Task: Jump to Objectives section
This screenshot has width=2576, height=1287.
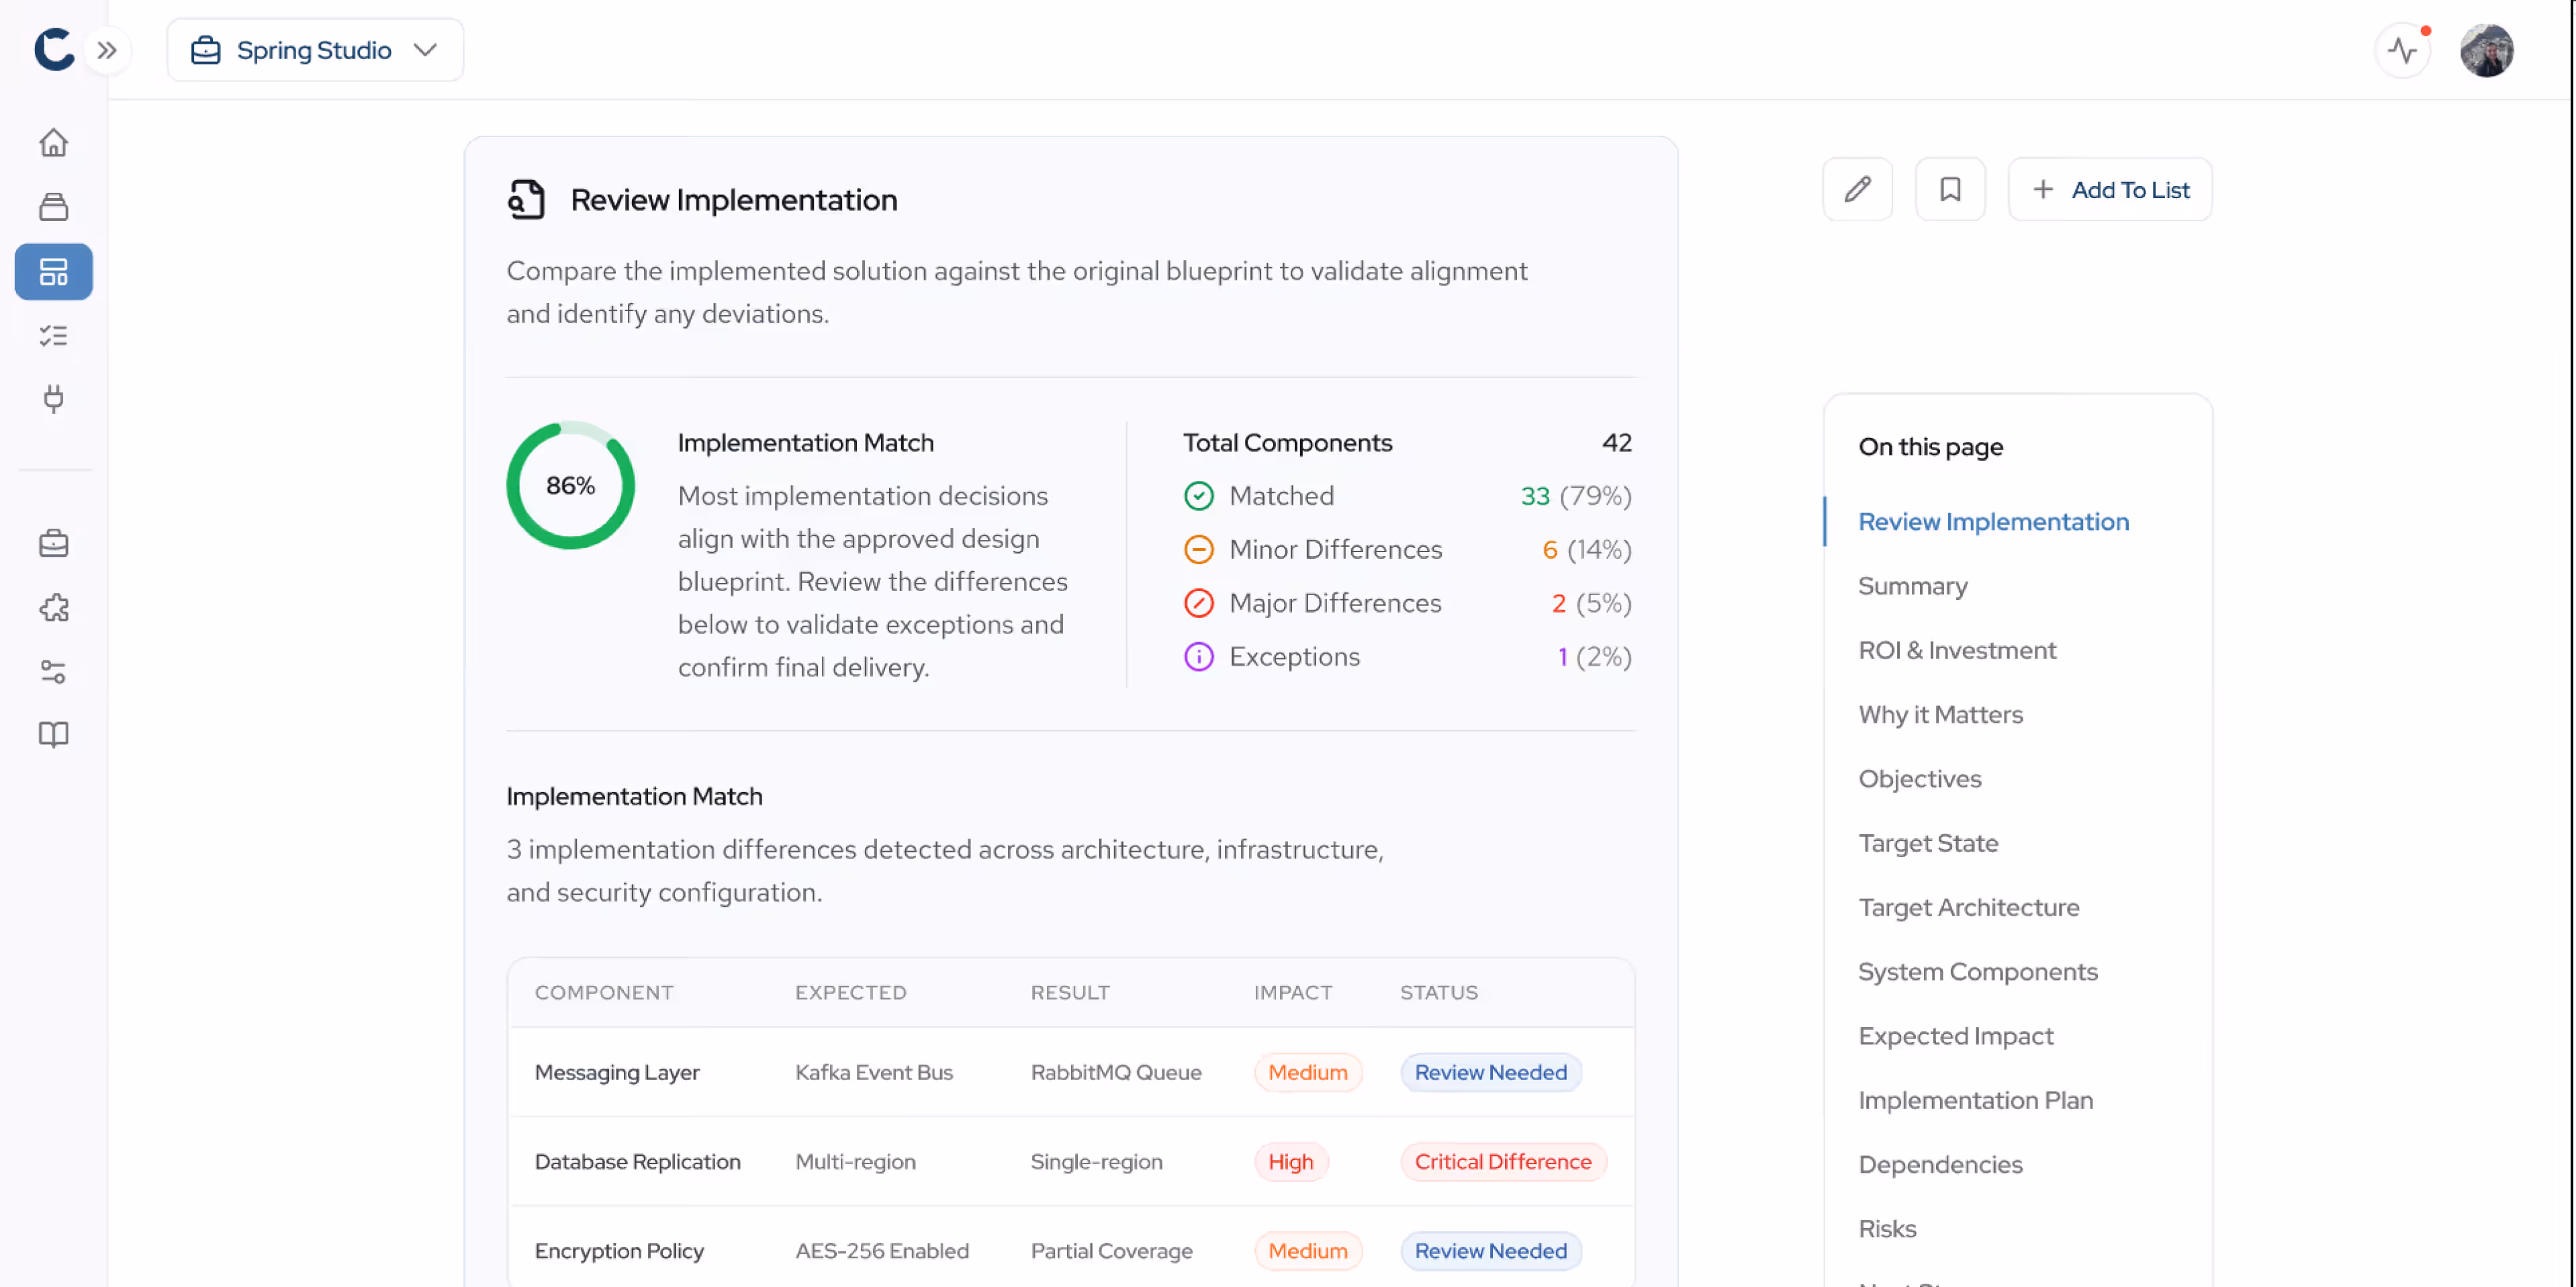Action: pos(1919,779)
